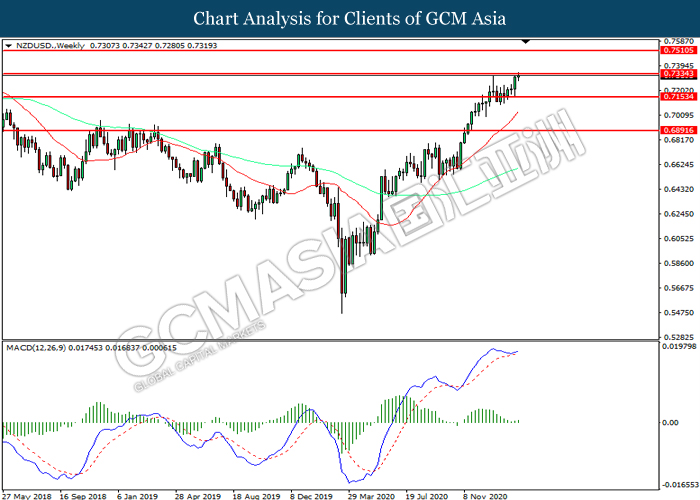
Task: Click the green moving average line end
Action: [x=517, y=169]
